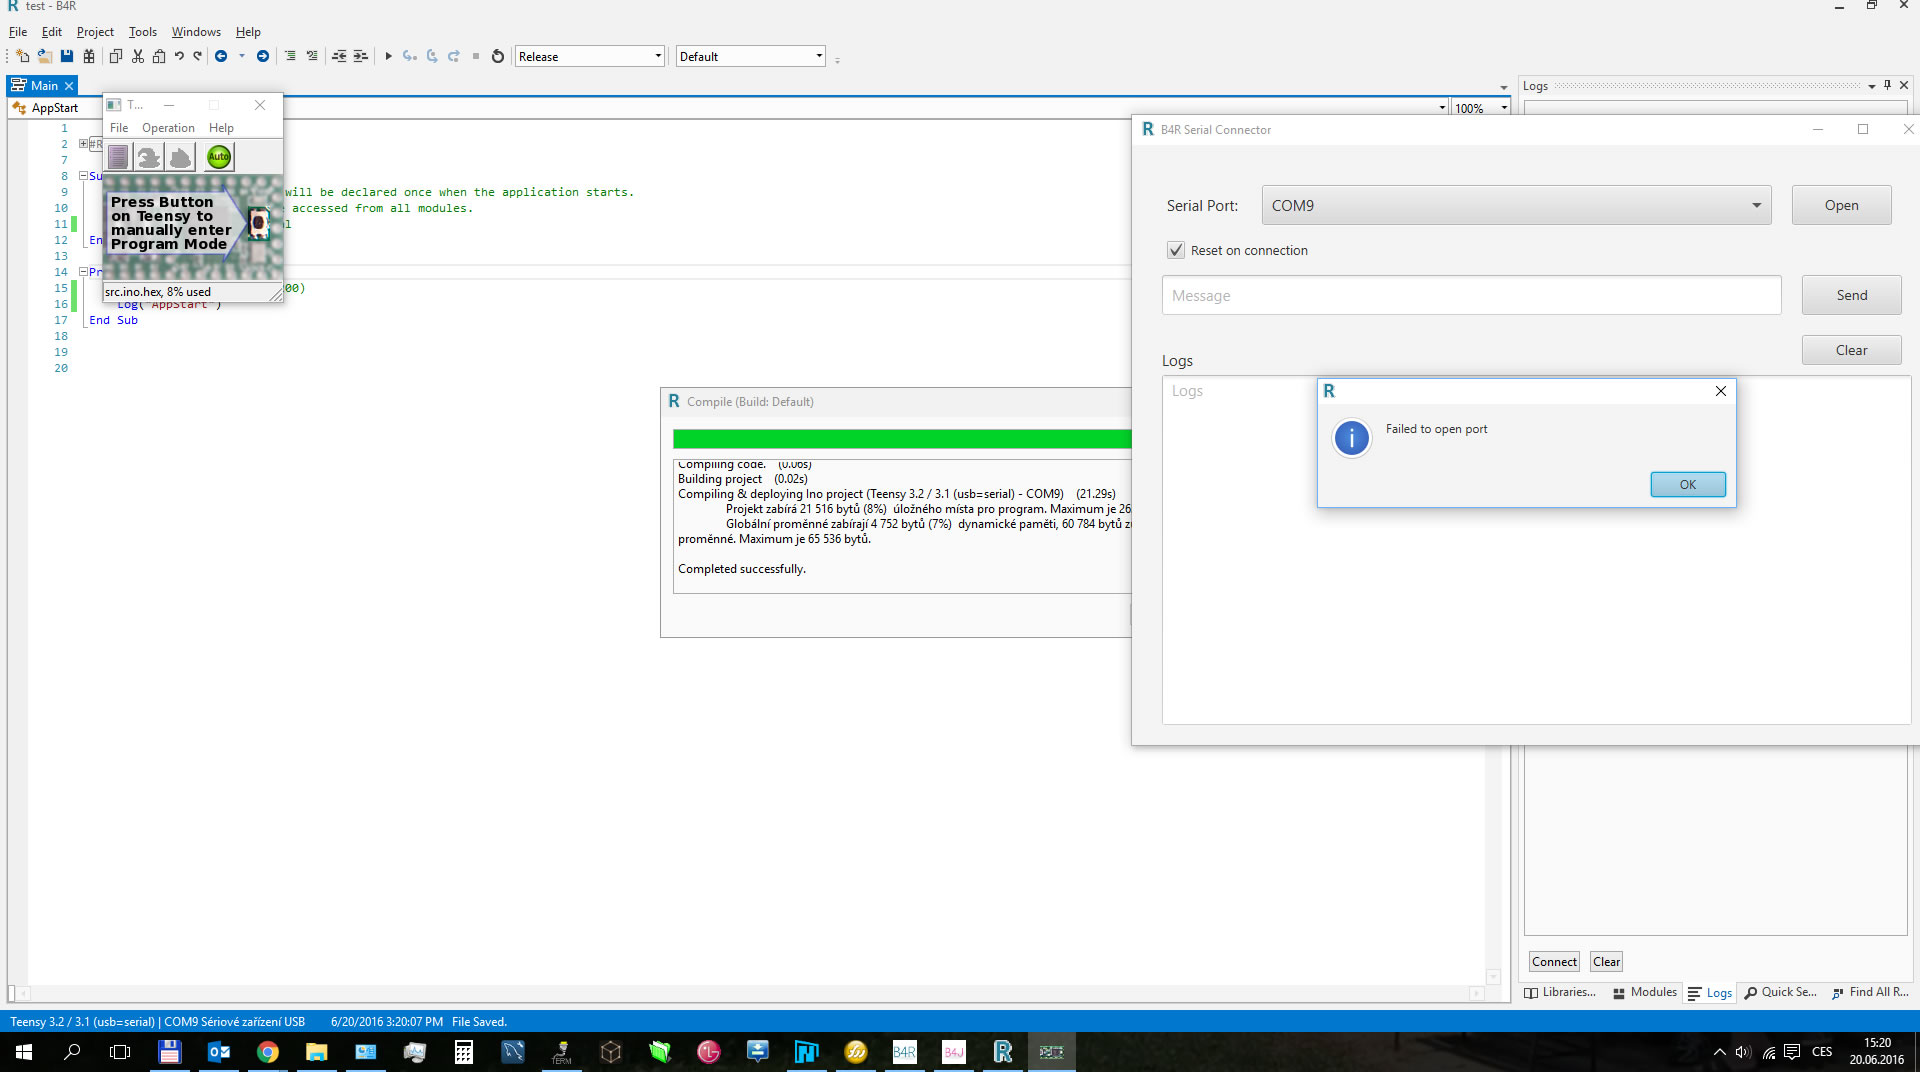Viewport: 1920px width, 1080px height.
Task: Click the Cut scissors icon
Action: point(138,56)
